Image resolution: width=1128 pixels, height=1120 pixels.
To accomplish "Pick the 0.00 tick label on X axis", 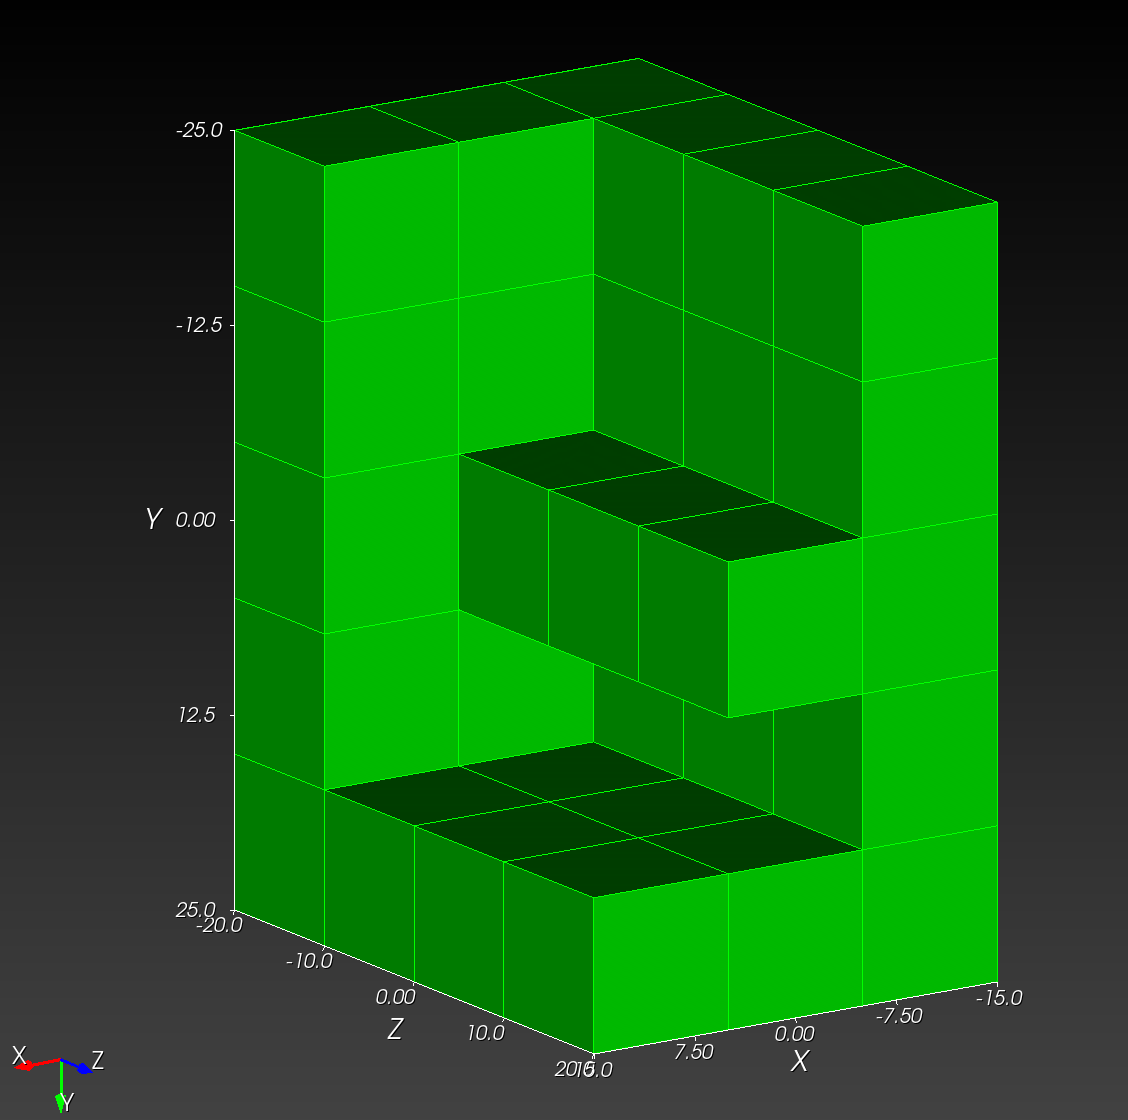I will click(x=794, y=1034).
